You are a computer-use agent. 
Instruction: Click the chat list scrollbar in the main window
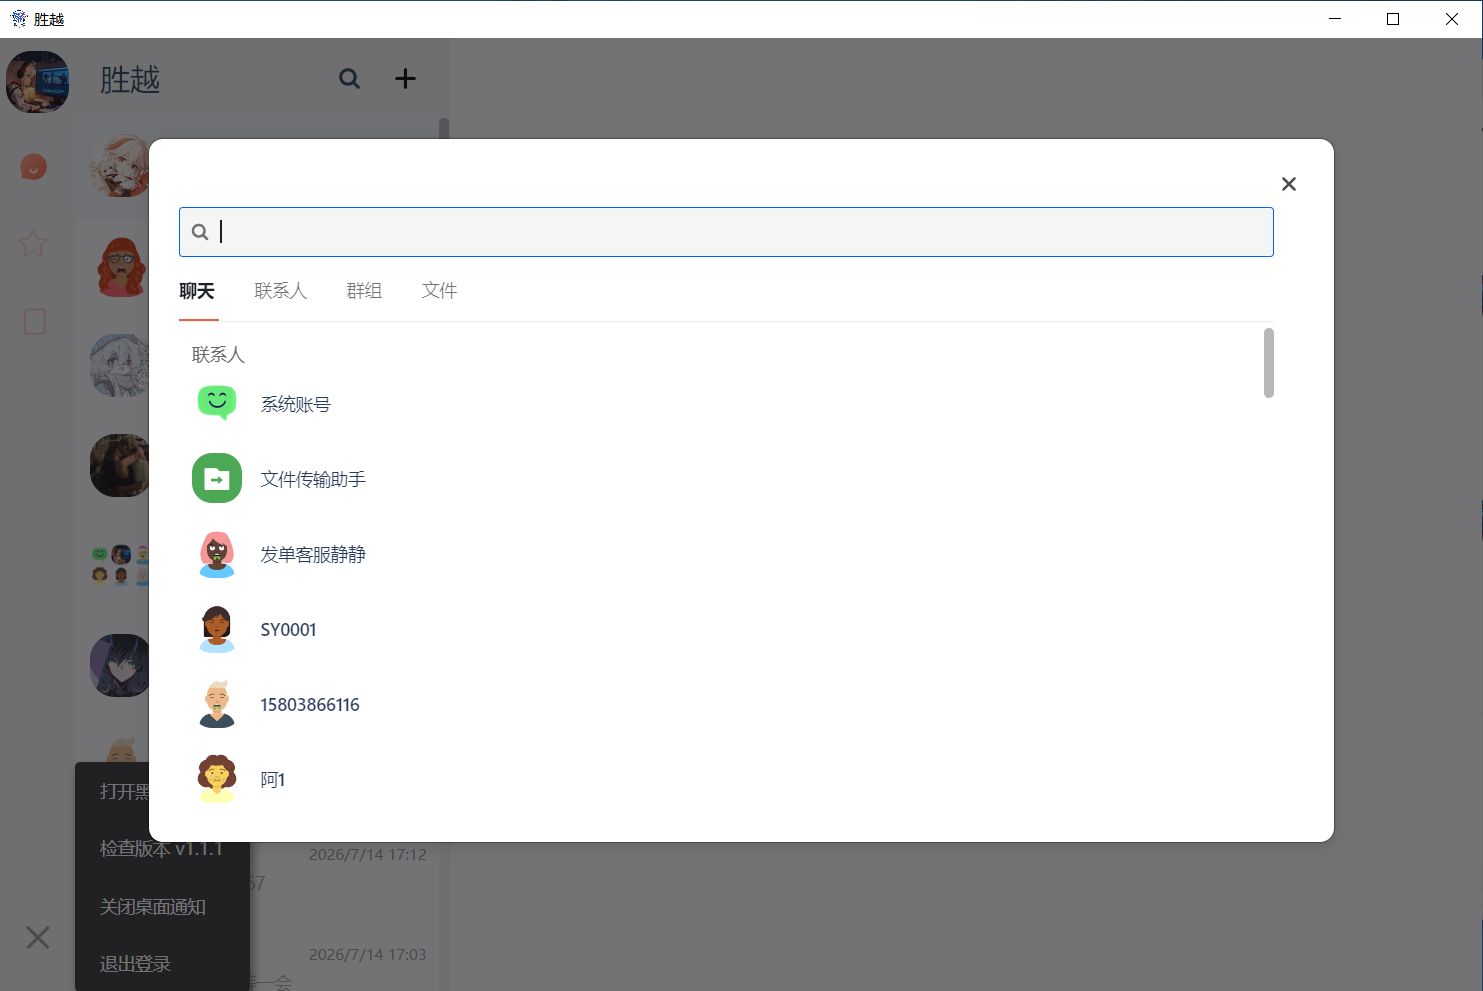(444, 128)
